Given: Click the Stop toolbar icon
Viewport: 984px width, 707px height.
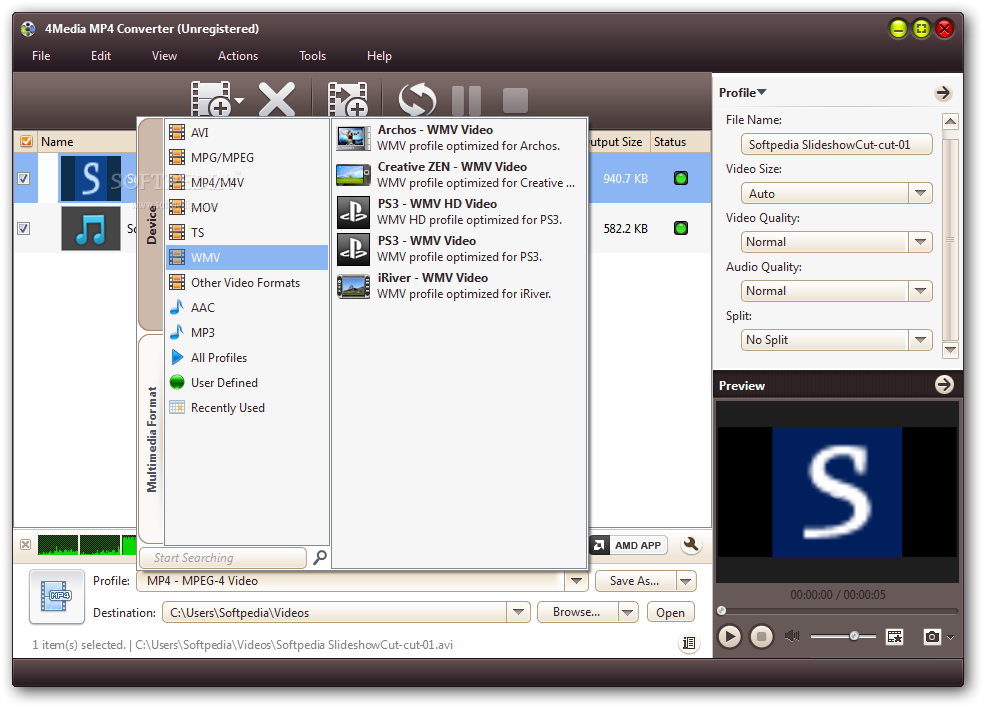Looking at the screenshot, I should (515, 100).
